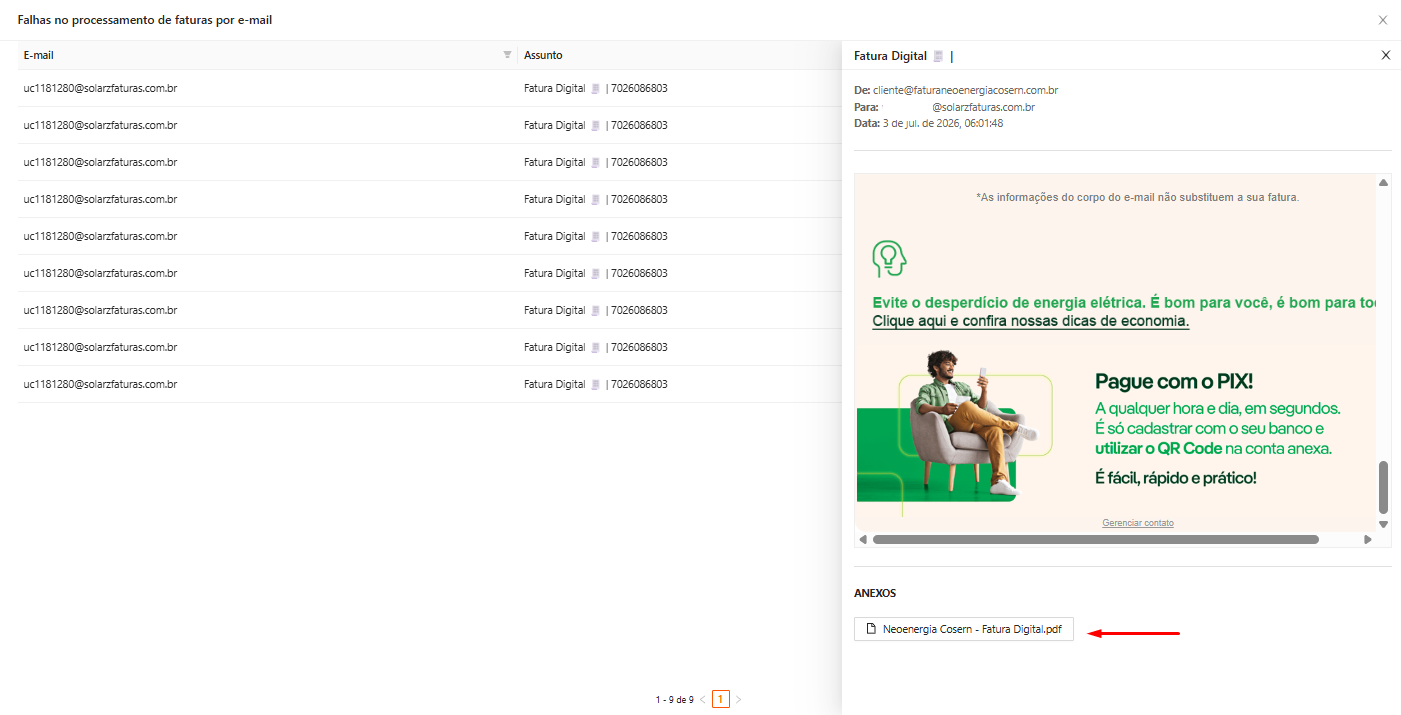Click the email body scroll-left arrow

[863, 539]
